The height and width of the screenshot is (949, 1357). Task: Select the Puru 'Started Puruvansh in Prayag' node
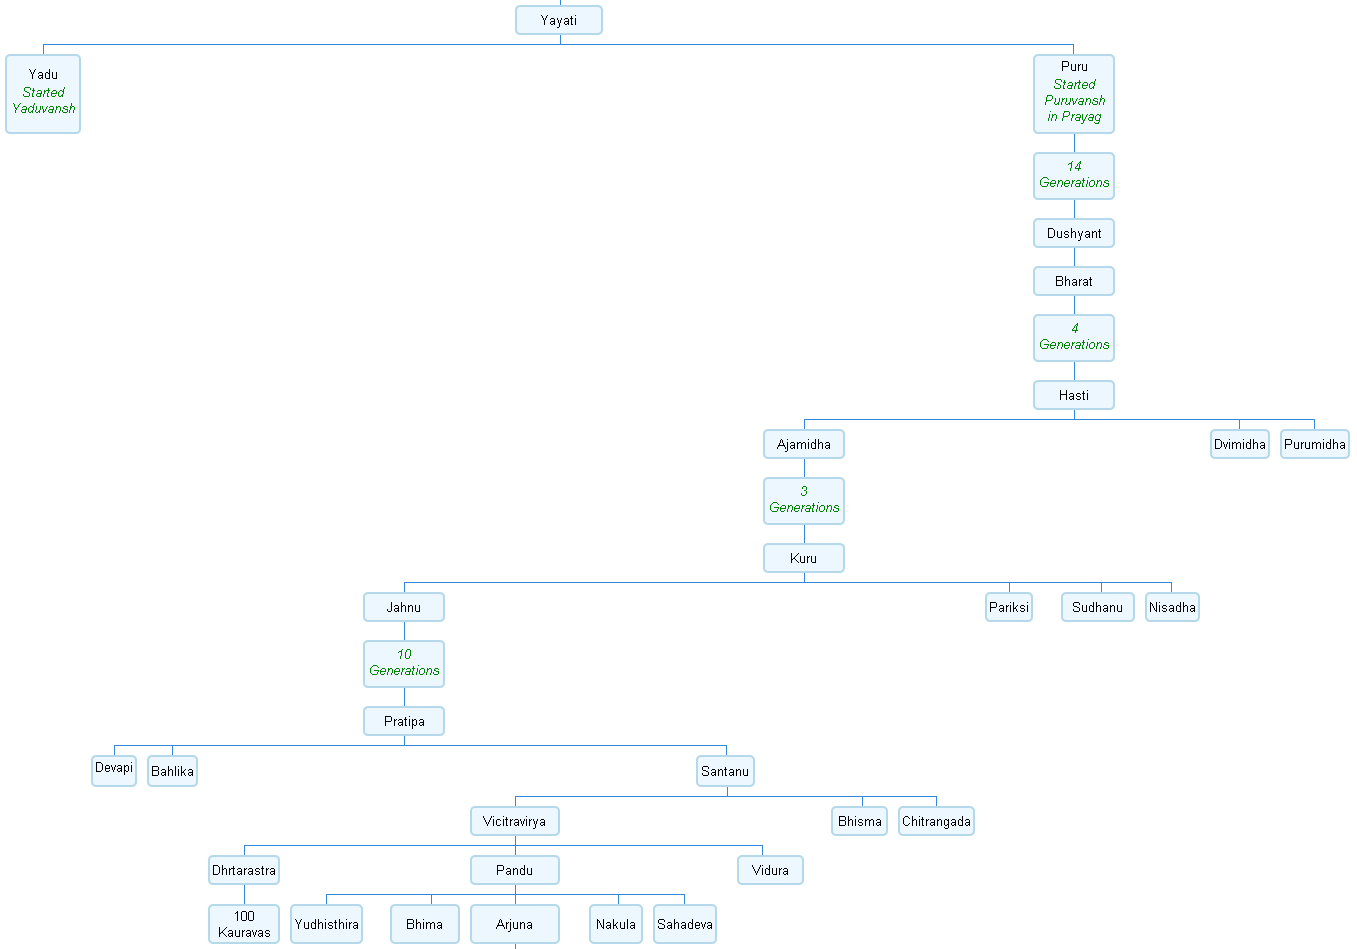coord(1073,93)
